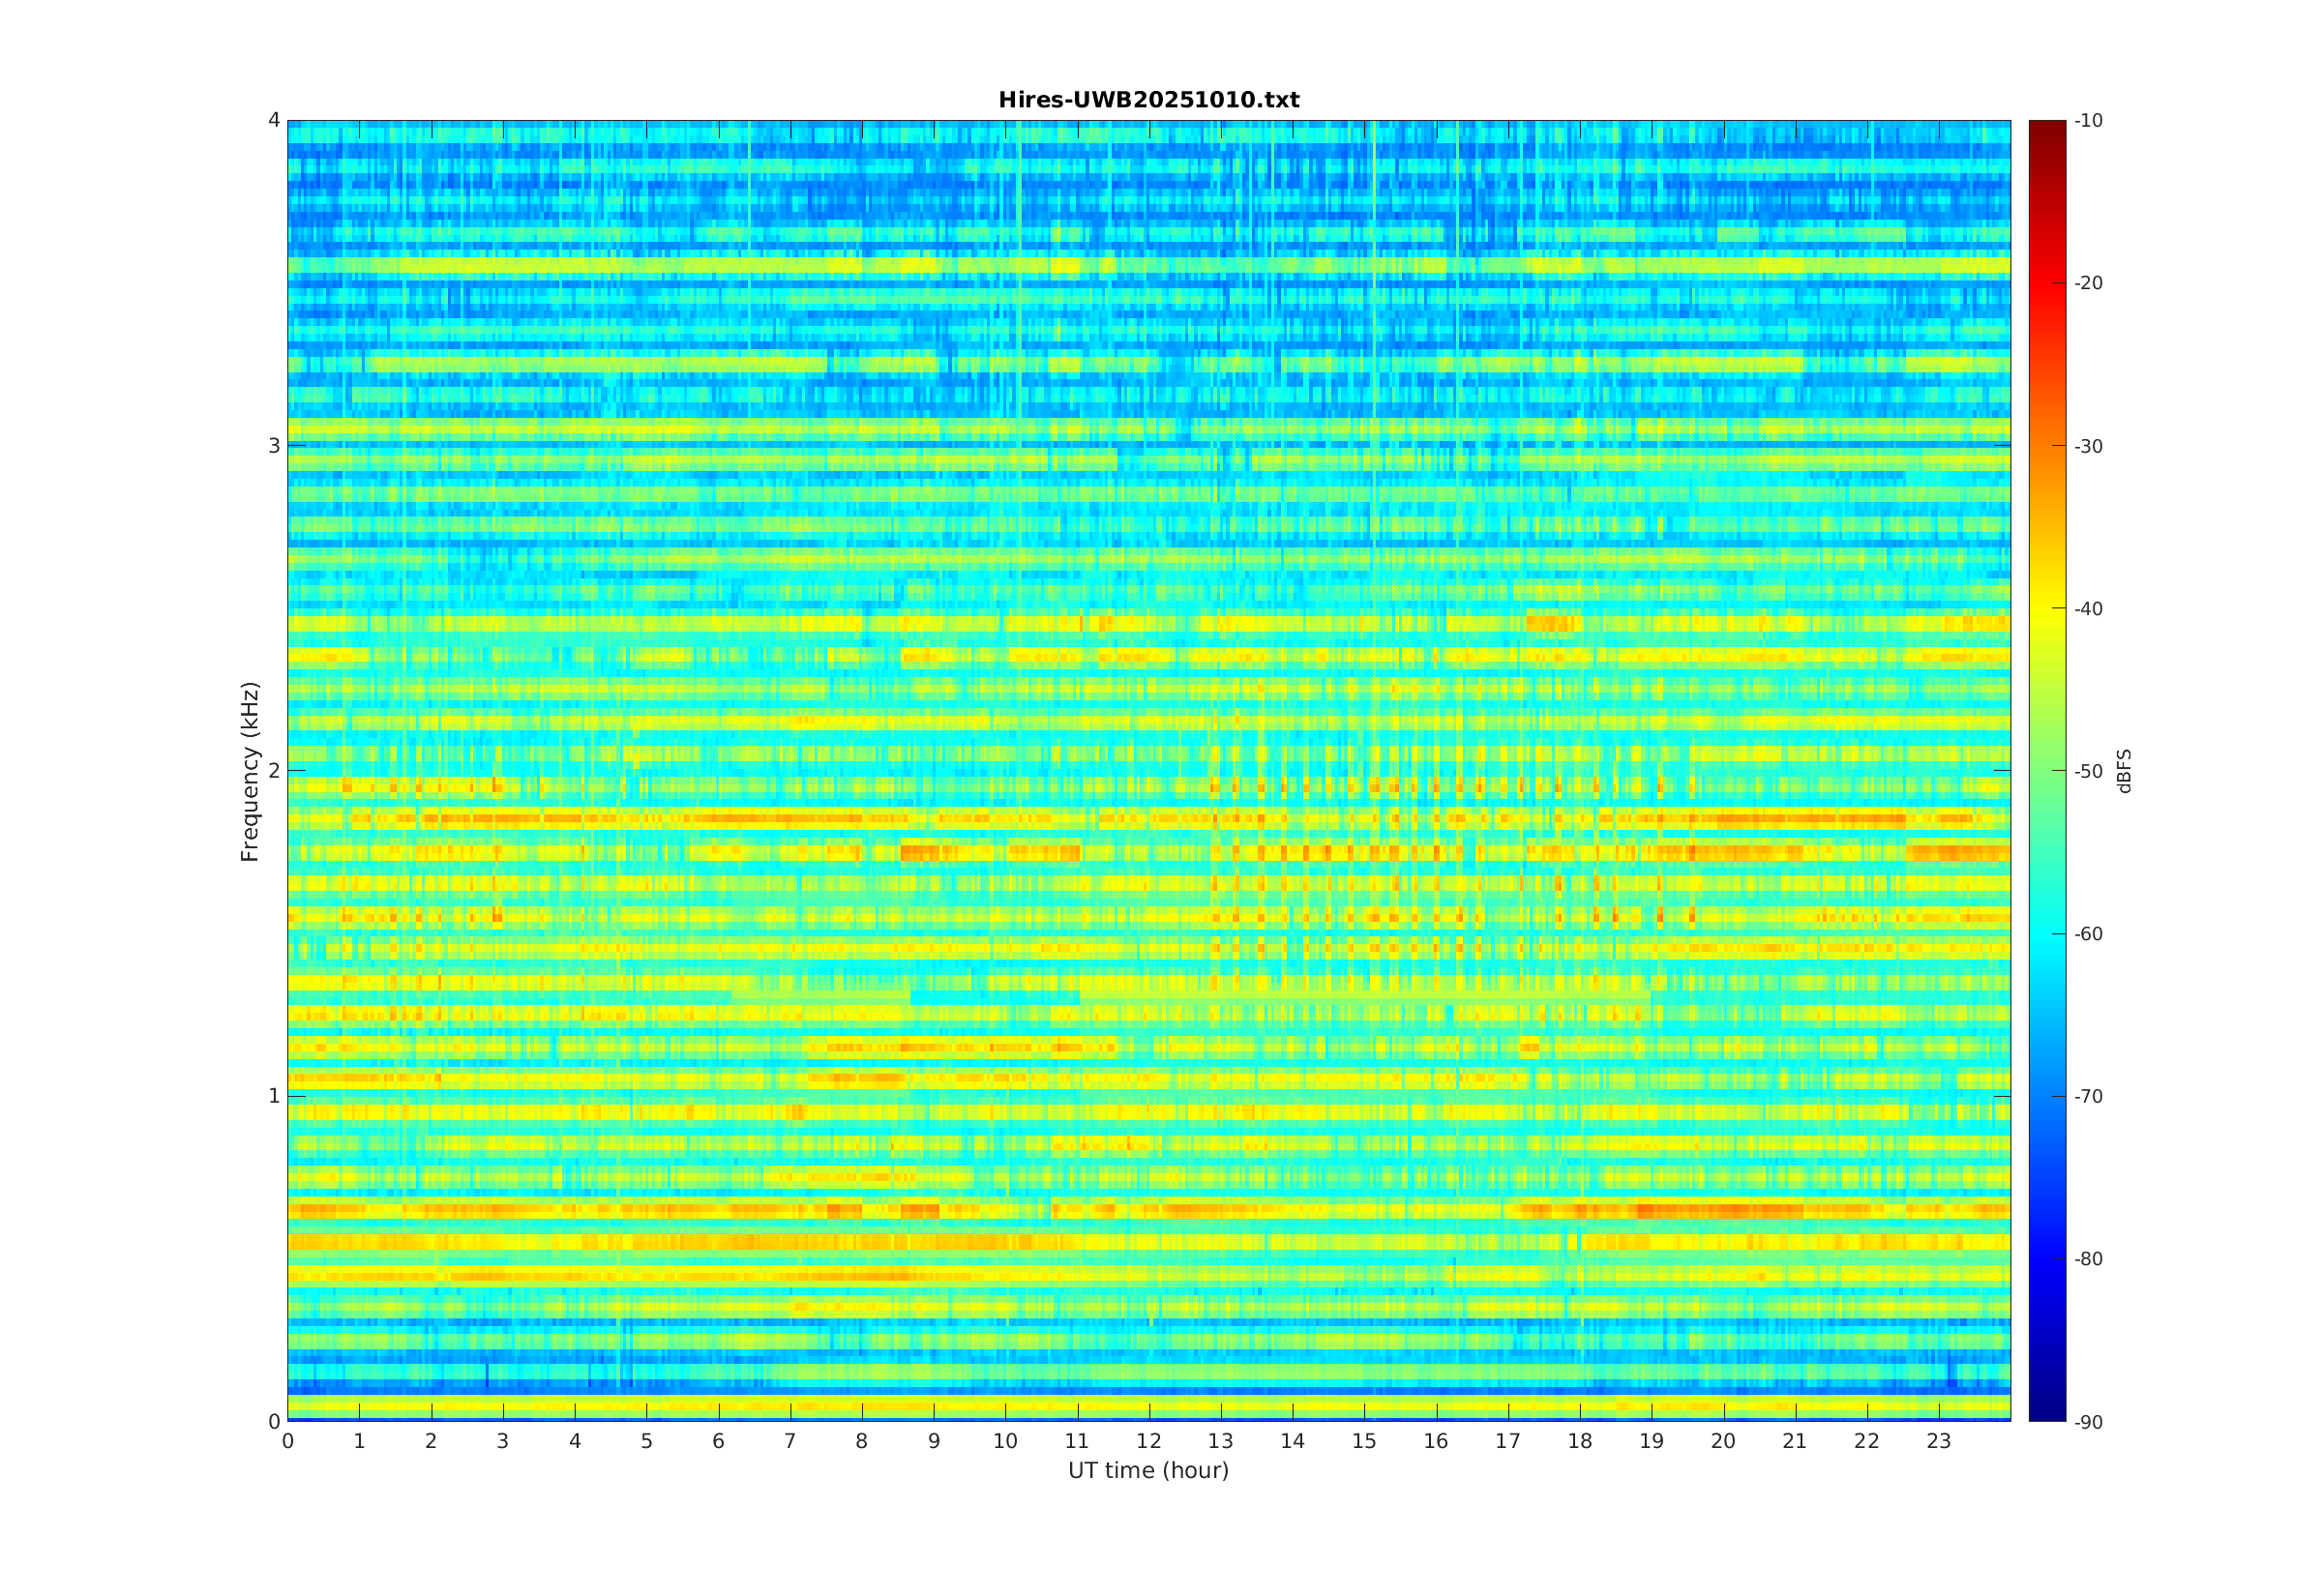This screenshot has width=2322, height=1596.
Task: Click the 4 kHz label on y-axis
Action: (273, 120)
